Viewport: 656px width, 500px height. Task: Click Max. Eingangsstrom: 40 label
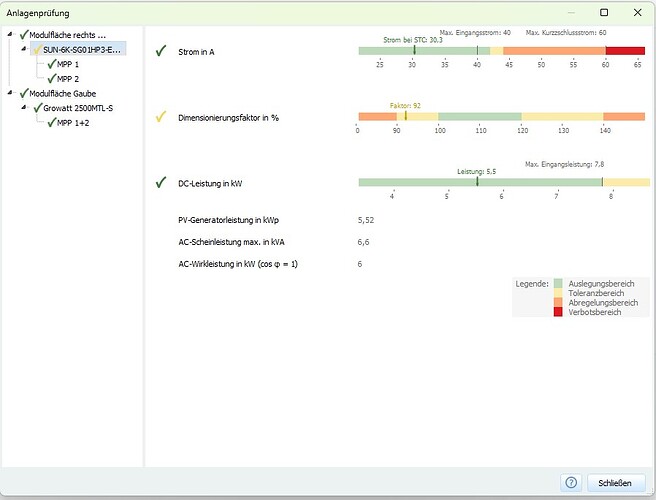(x=475, y=33)
